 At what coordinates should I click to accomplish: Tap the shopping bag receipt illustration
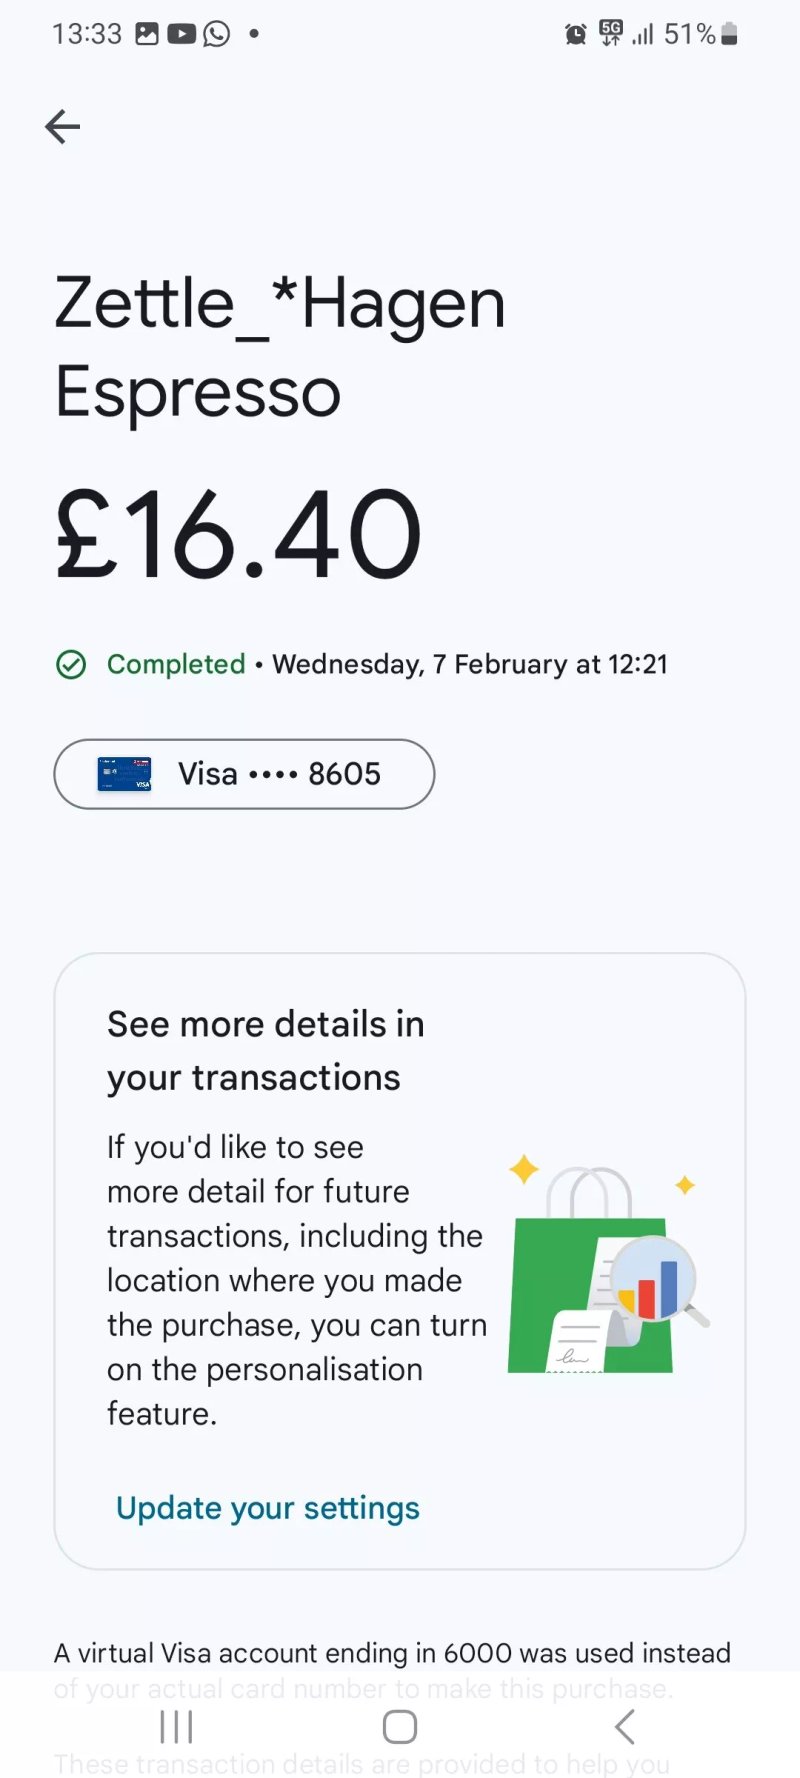coord(607,1267)
